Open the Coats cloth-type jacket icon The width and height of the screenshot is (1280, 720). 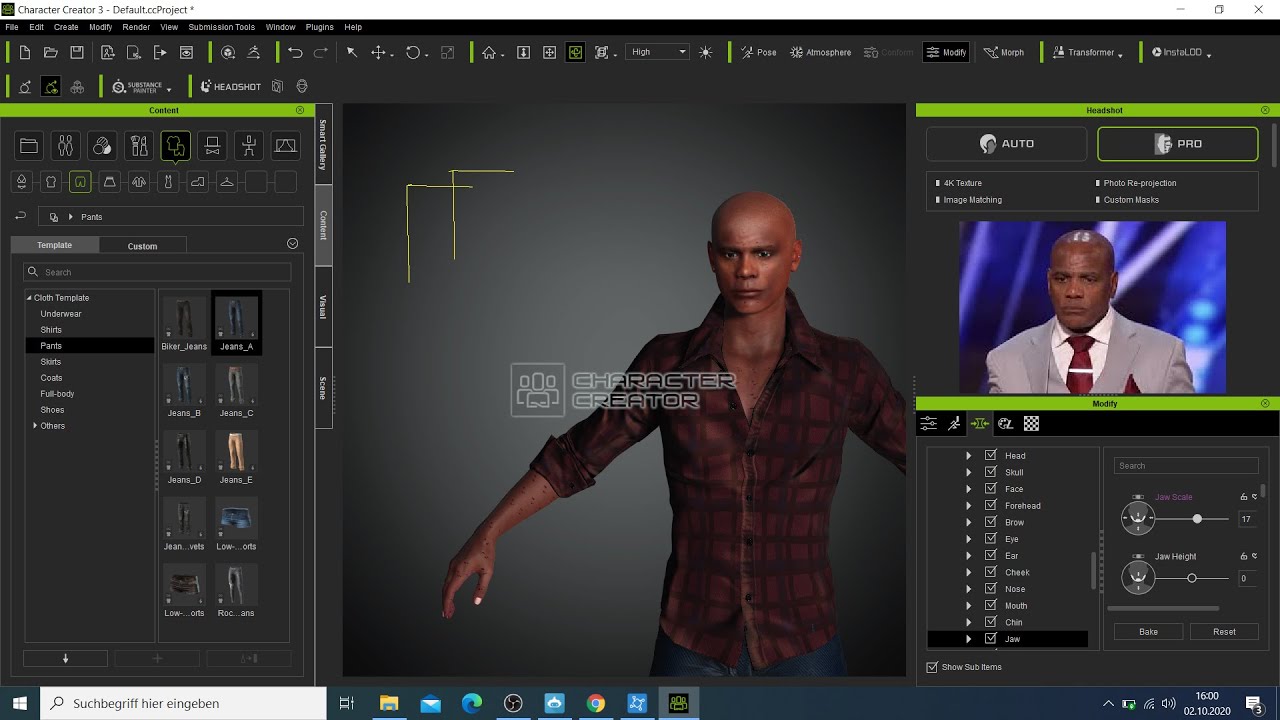(x=139, y=182)
